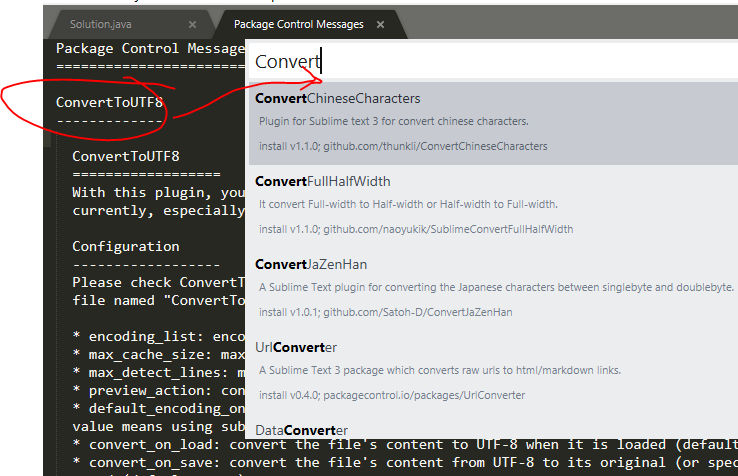Image resolution: width=738 pixels, height=476 pixels.
Task: Click the default_encoding_on setting line
Action: coord(158,409)
